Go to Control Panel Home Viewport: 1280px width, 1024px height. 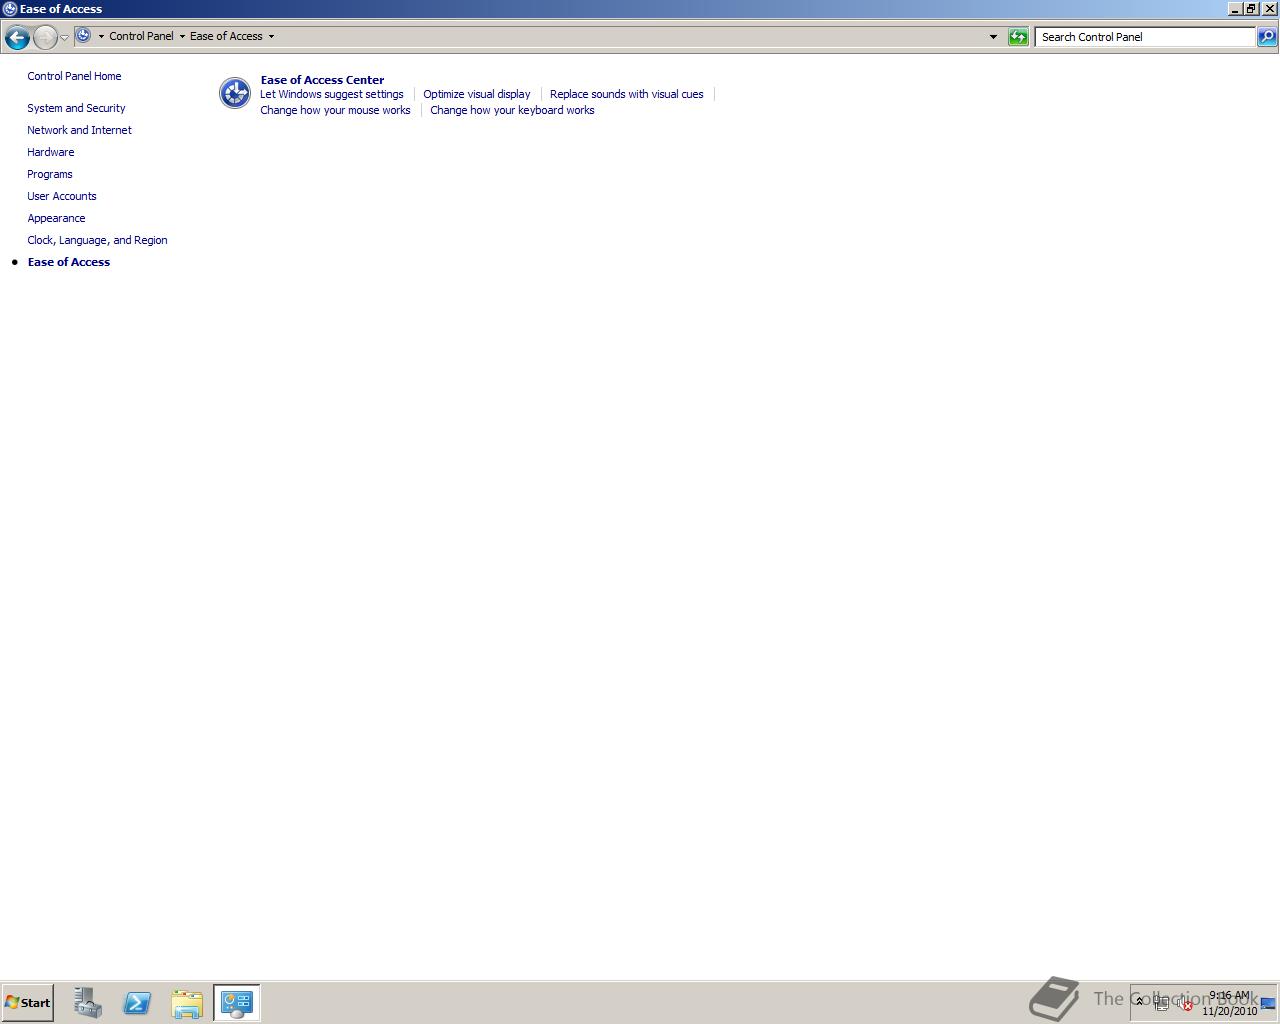coord(74,76)
